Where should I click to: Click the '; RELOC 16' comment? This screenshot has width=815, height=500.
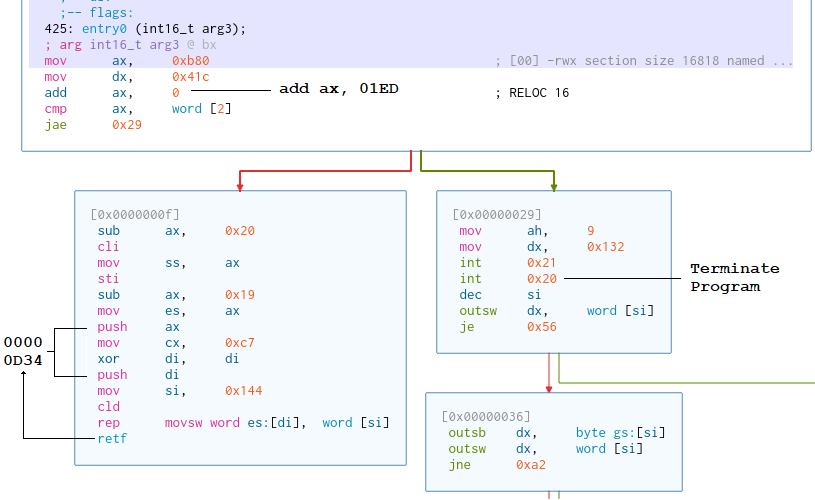coord(532,93)
